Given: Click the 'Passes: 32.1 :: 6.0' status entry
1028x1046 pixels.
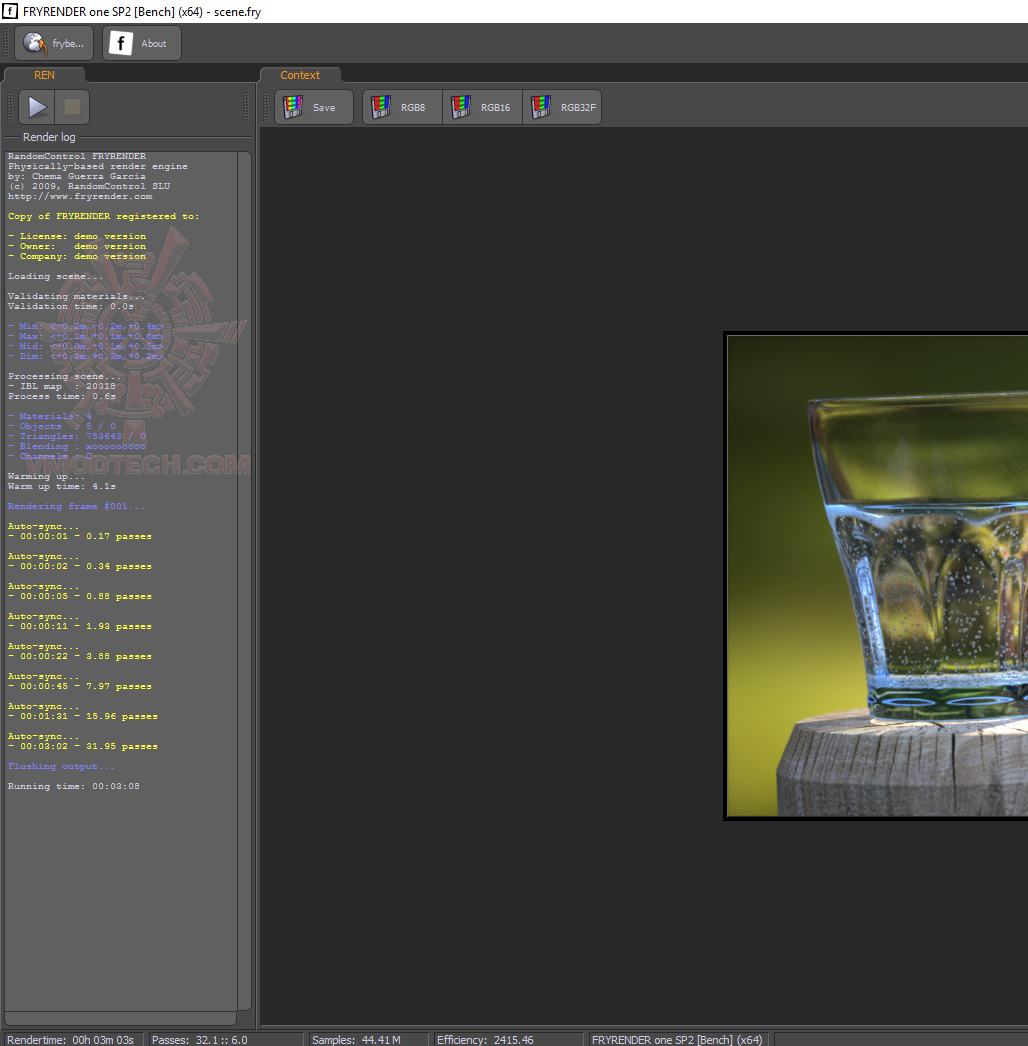Looking at the screenshot, I should 199,1039.
